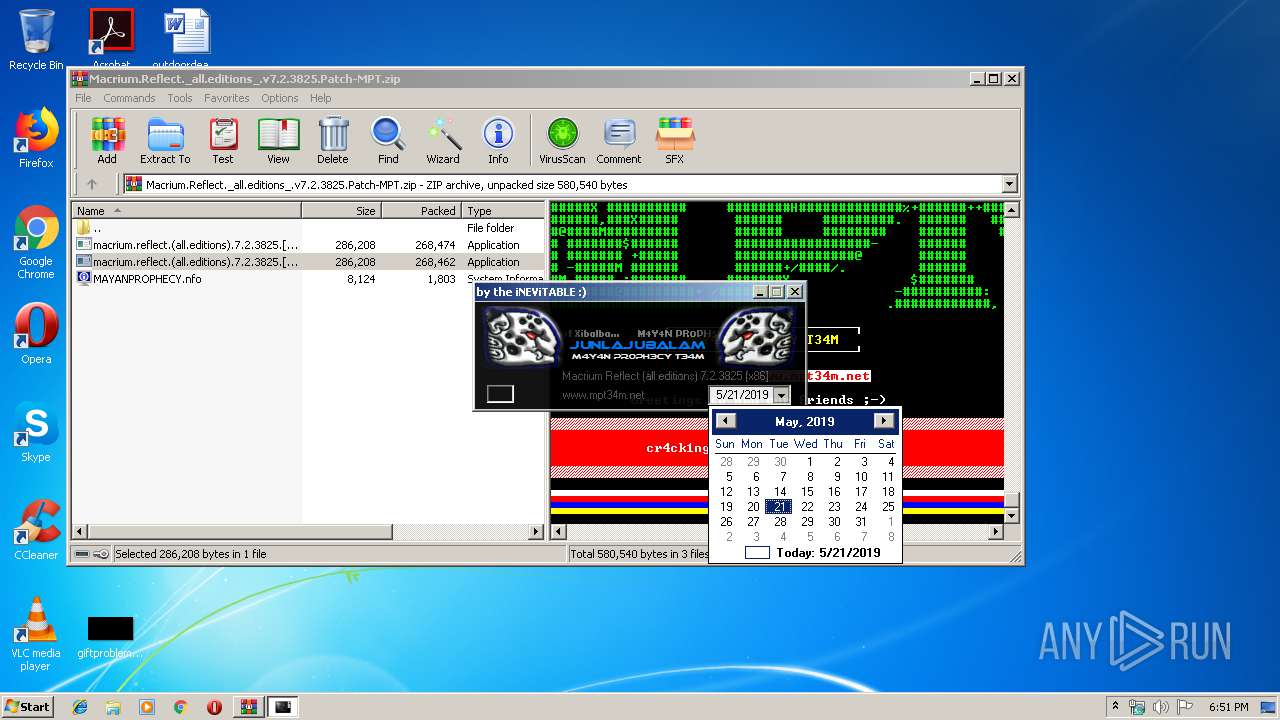Select the parent folder '..' row
This screenshot has height=720, width=1280.
(309, 228)
